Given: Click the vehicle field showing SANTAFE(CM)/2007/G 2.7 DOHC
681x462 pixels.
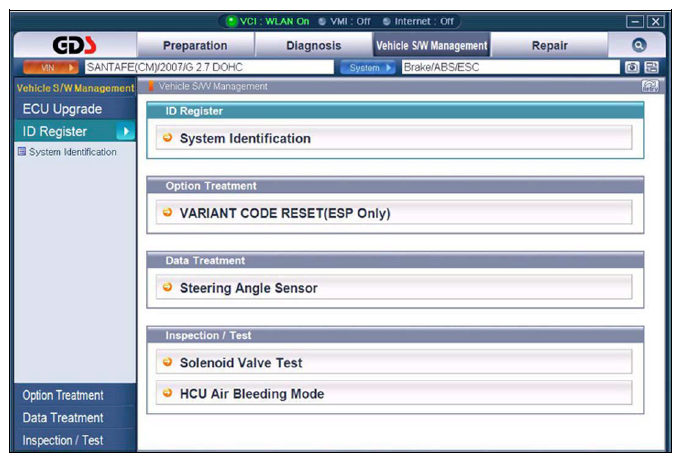Looking at the screenshot, I should click(209, 67).
